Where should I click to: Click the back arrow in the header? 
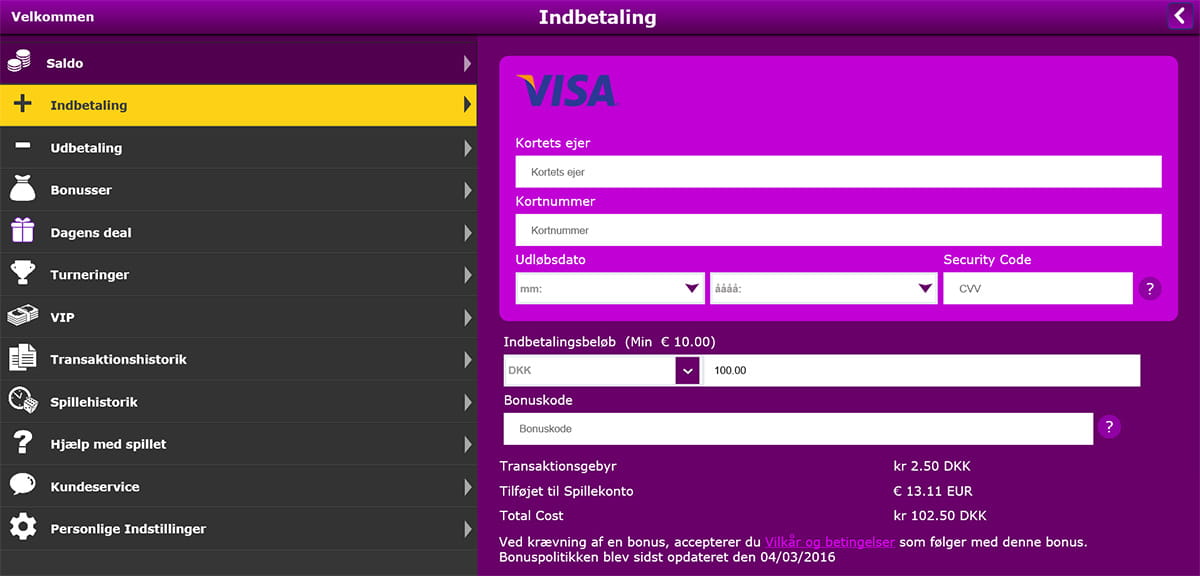(1179, 16)
